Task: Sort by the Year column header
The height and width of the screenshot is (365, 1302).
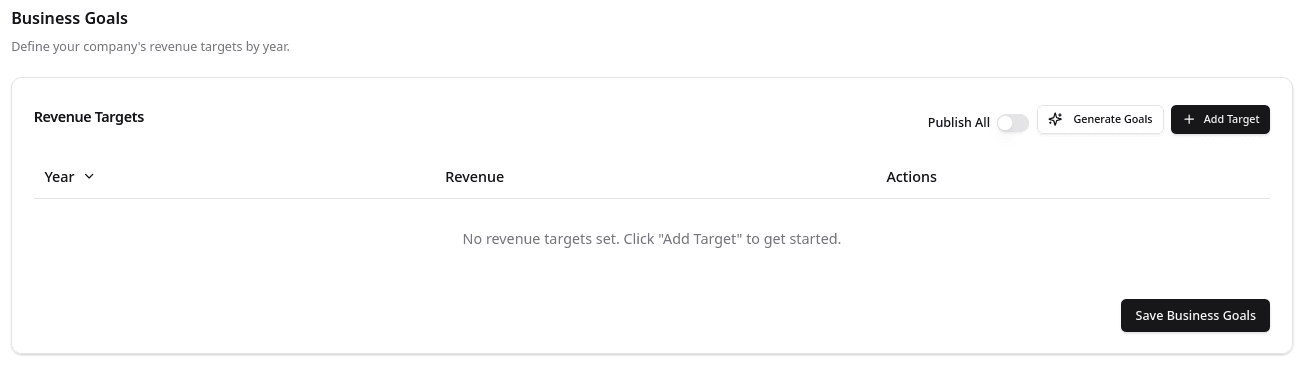Action: pos(69,176)
